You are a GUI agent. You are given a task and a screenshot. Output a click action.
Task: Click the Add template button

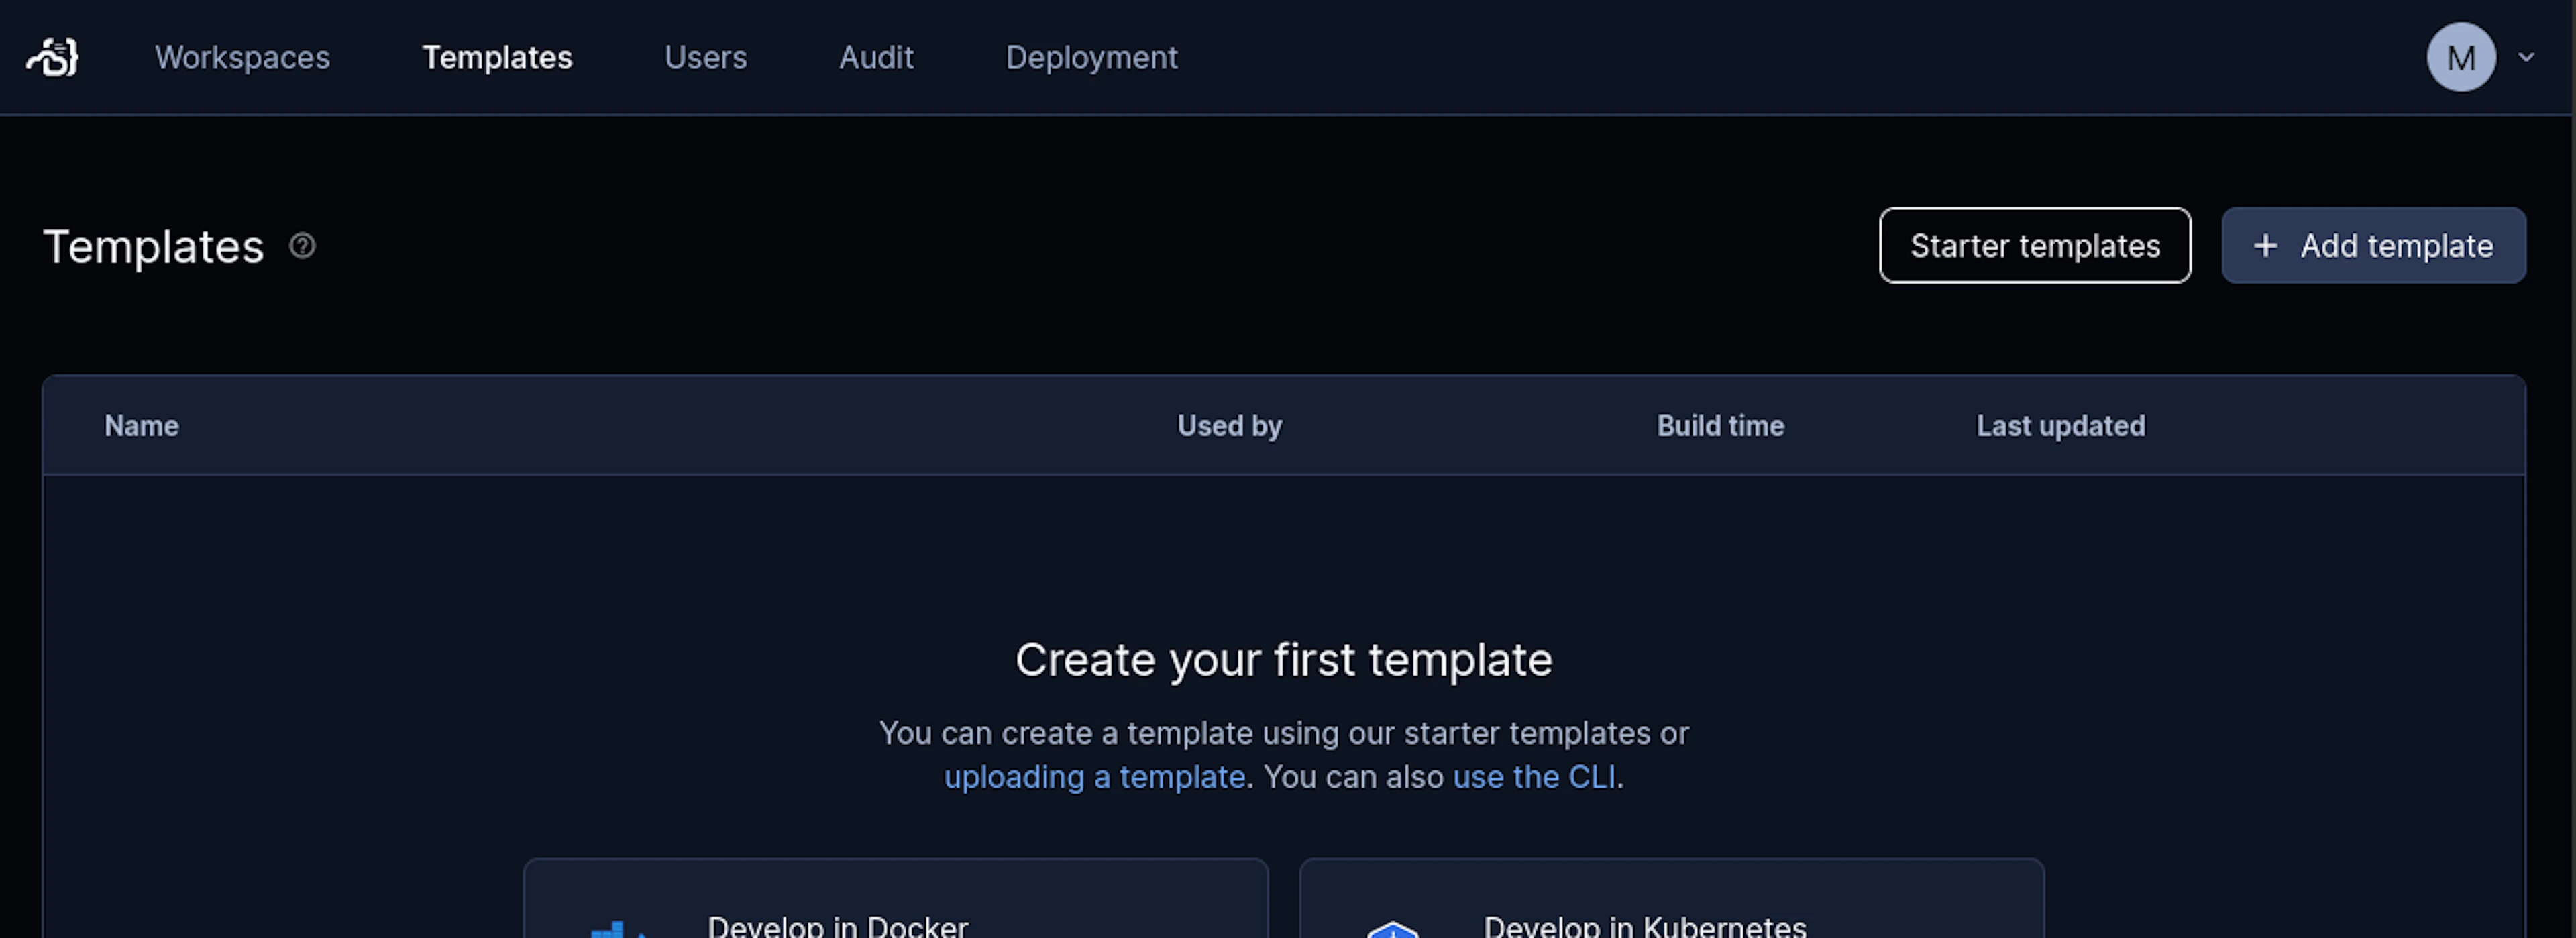(x=2373, y=246)
